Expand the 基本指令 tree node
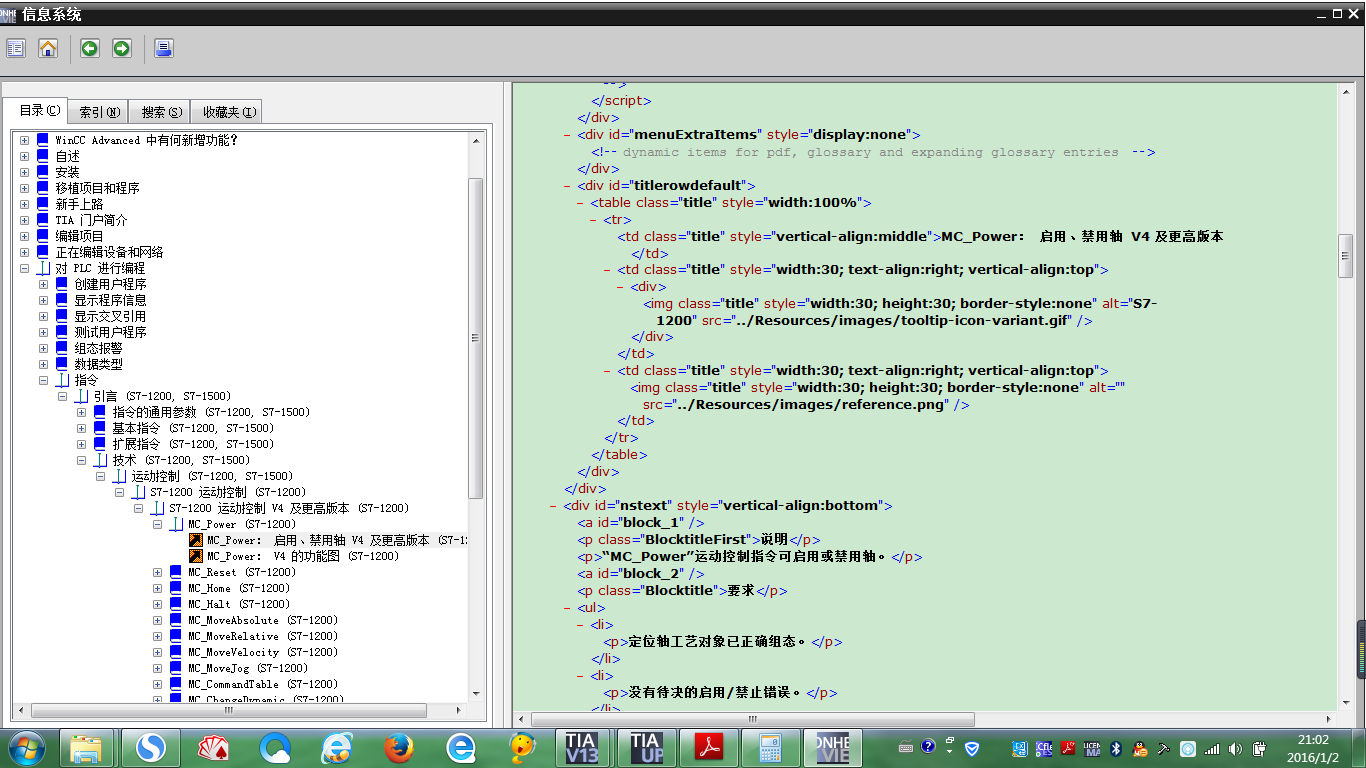Image resolution: width=1366 pixels, height=768 pixels. point(82,428)
